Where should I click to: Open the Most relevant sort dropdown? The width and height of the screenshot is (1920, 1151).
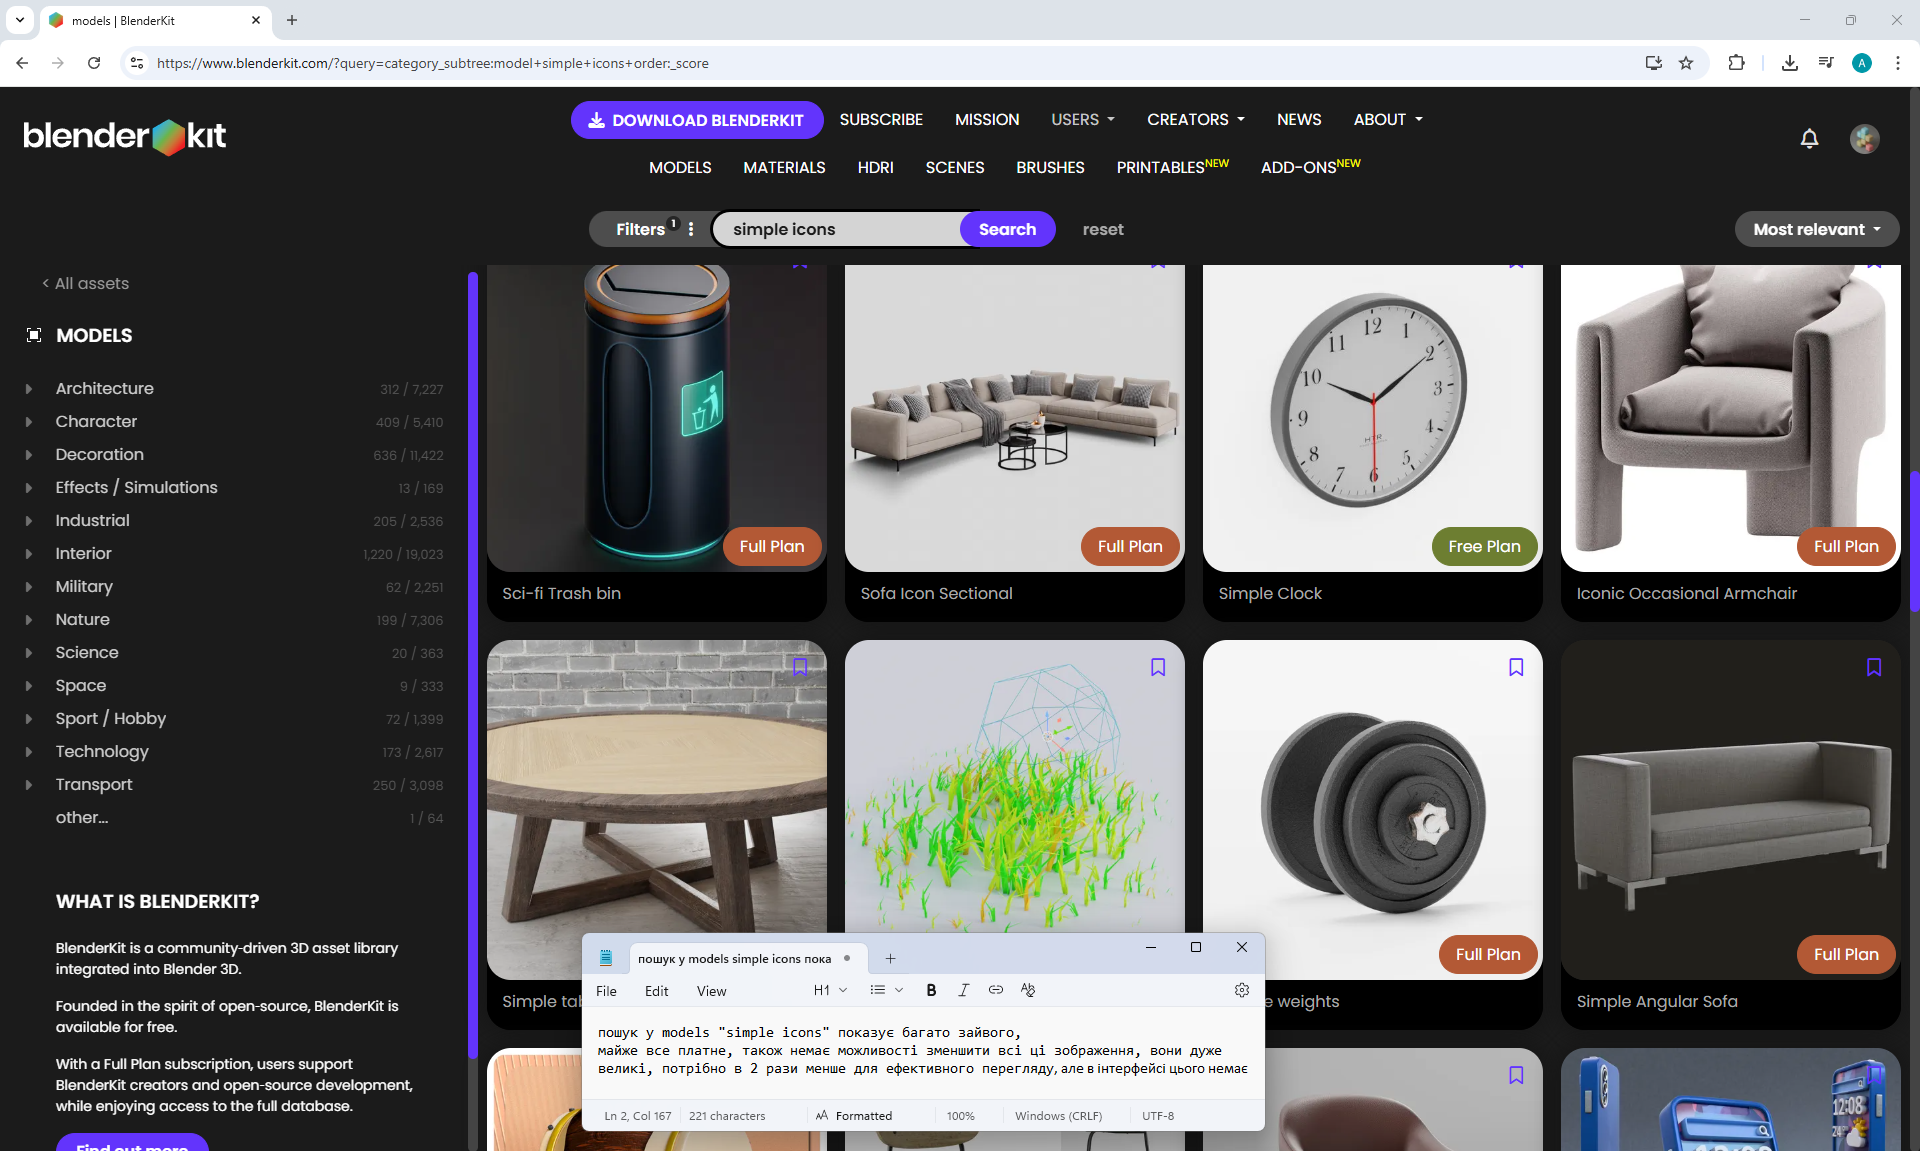tap(1816, 229)
